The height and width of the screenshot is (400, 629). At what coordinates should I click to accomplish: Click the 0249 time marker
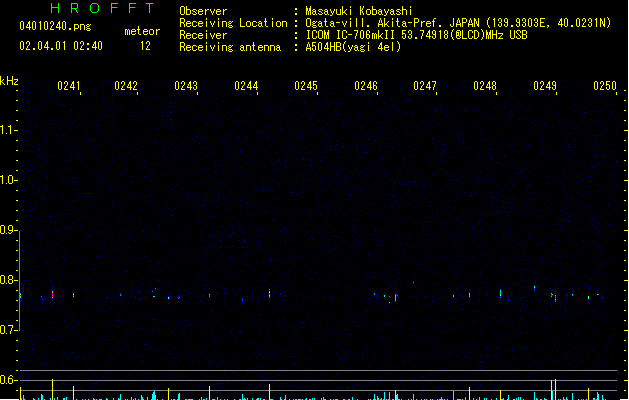(545, 86)
